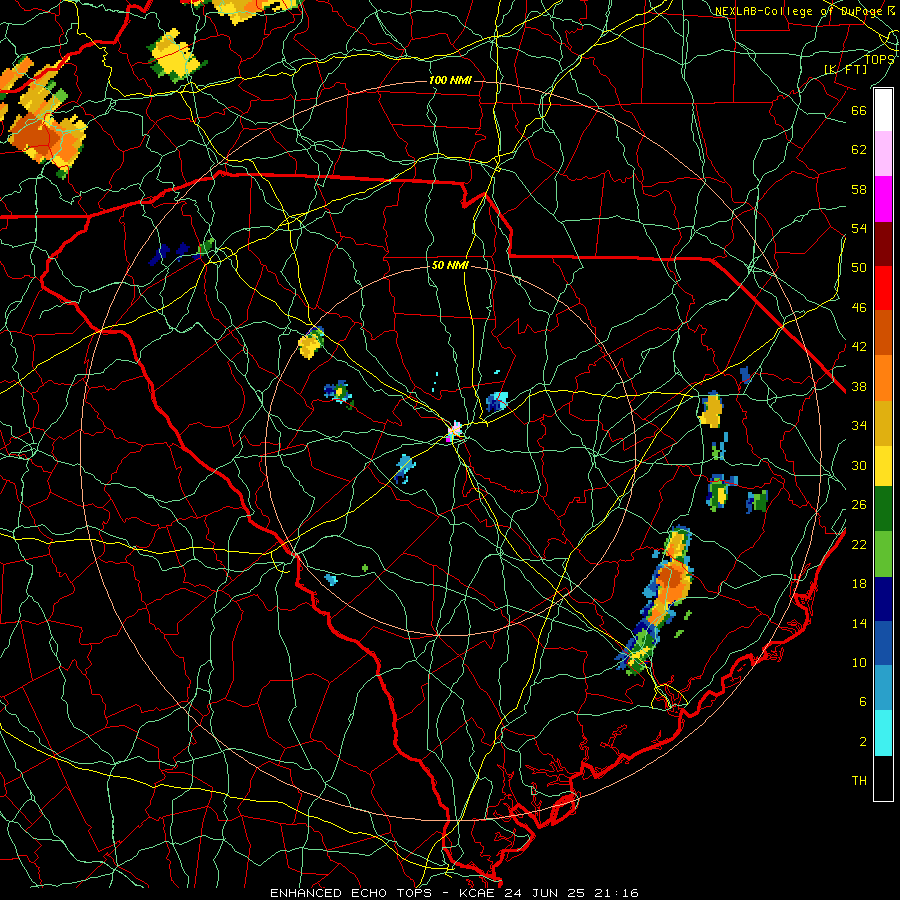Click the '26' legend value
The width and height of the screenshot is (900, 900).
(859, 505)
